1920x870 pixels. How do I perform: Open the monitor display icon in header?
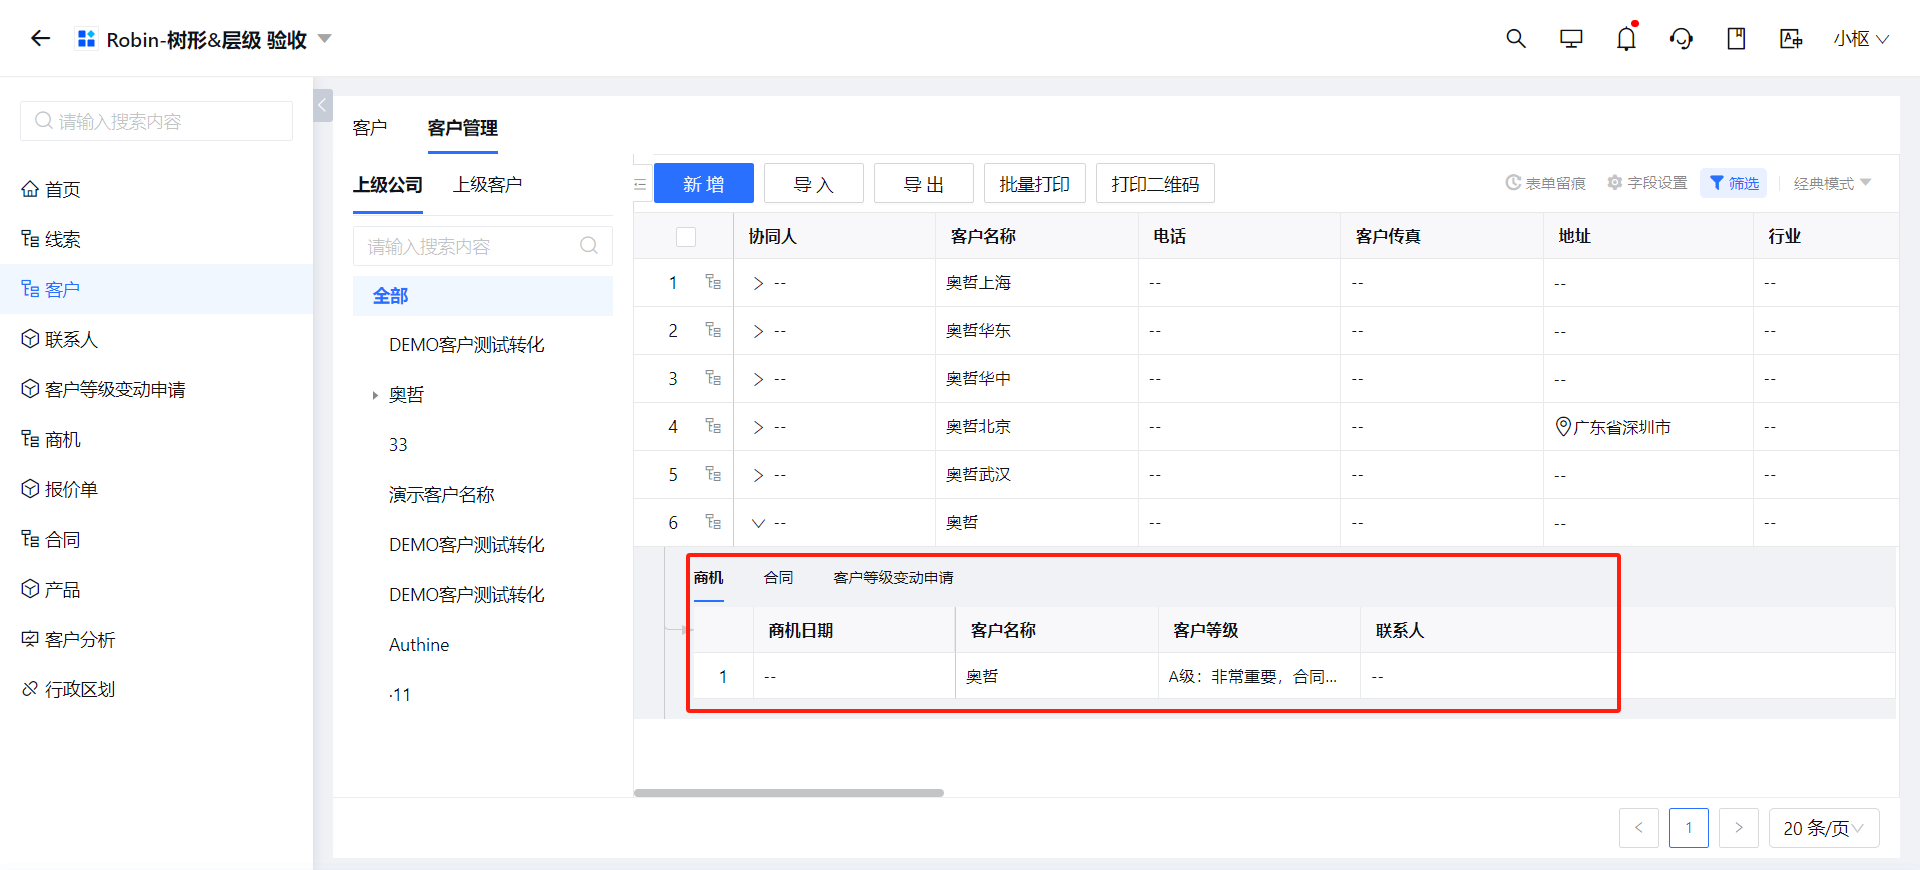[1571, 38]
